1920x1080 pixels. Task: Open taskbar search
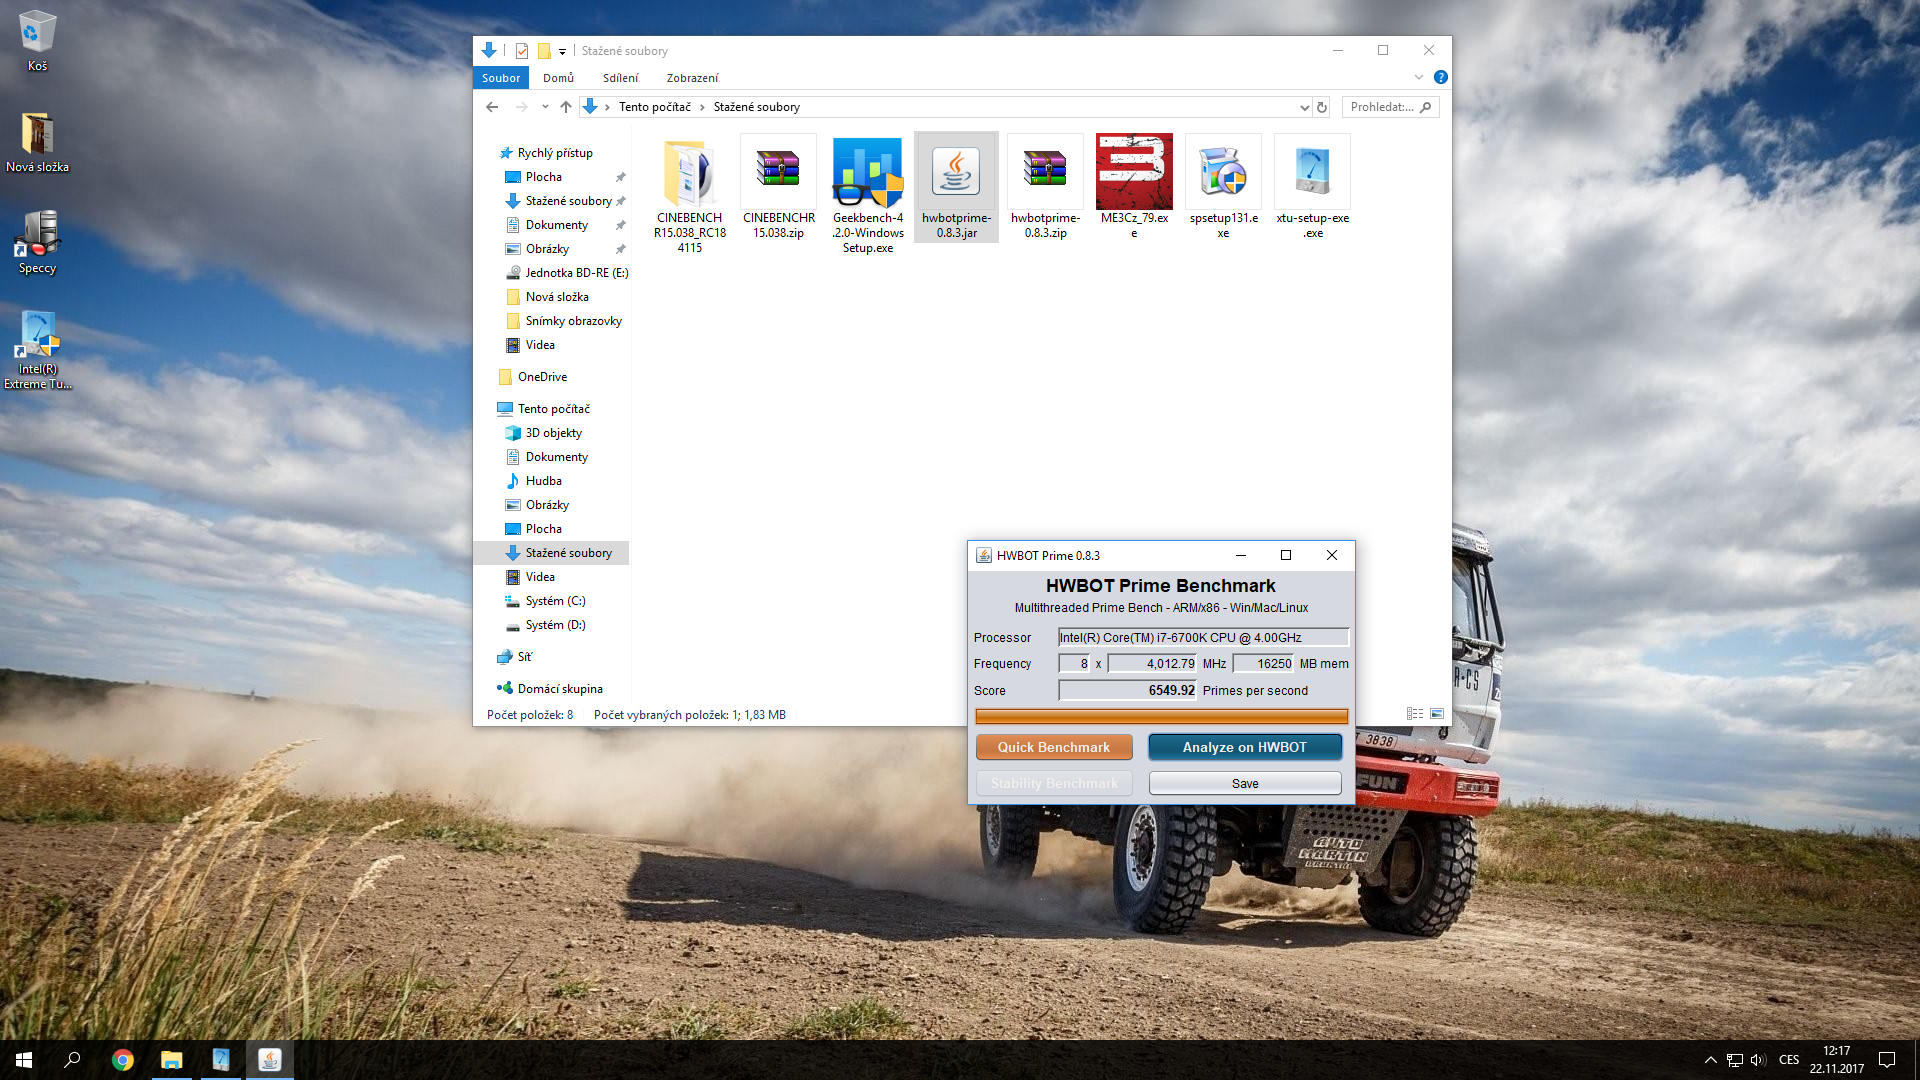(72, 1060)
